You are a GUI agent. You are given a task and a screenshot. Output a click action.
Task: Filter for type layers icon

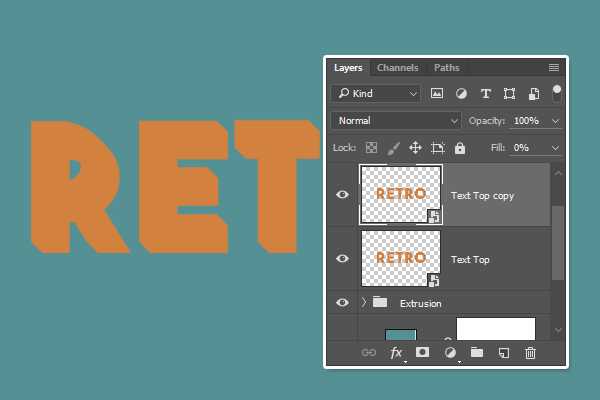pos(486,93)
